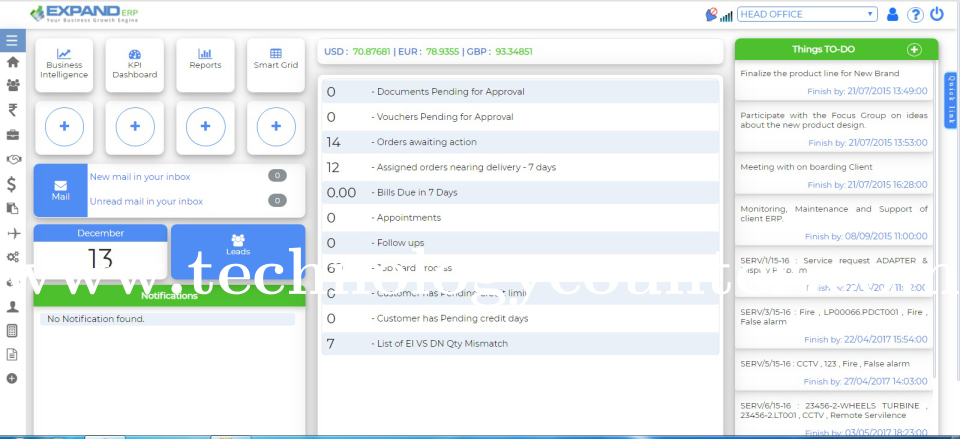Open Documents Pending for Approval row

[520, 92]
